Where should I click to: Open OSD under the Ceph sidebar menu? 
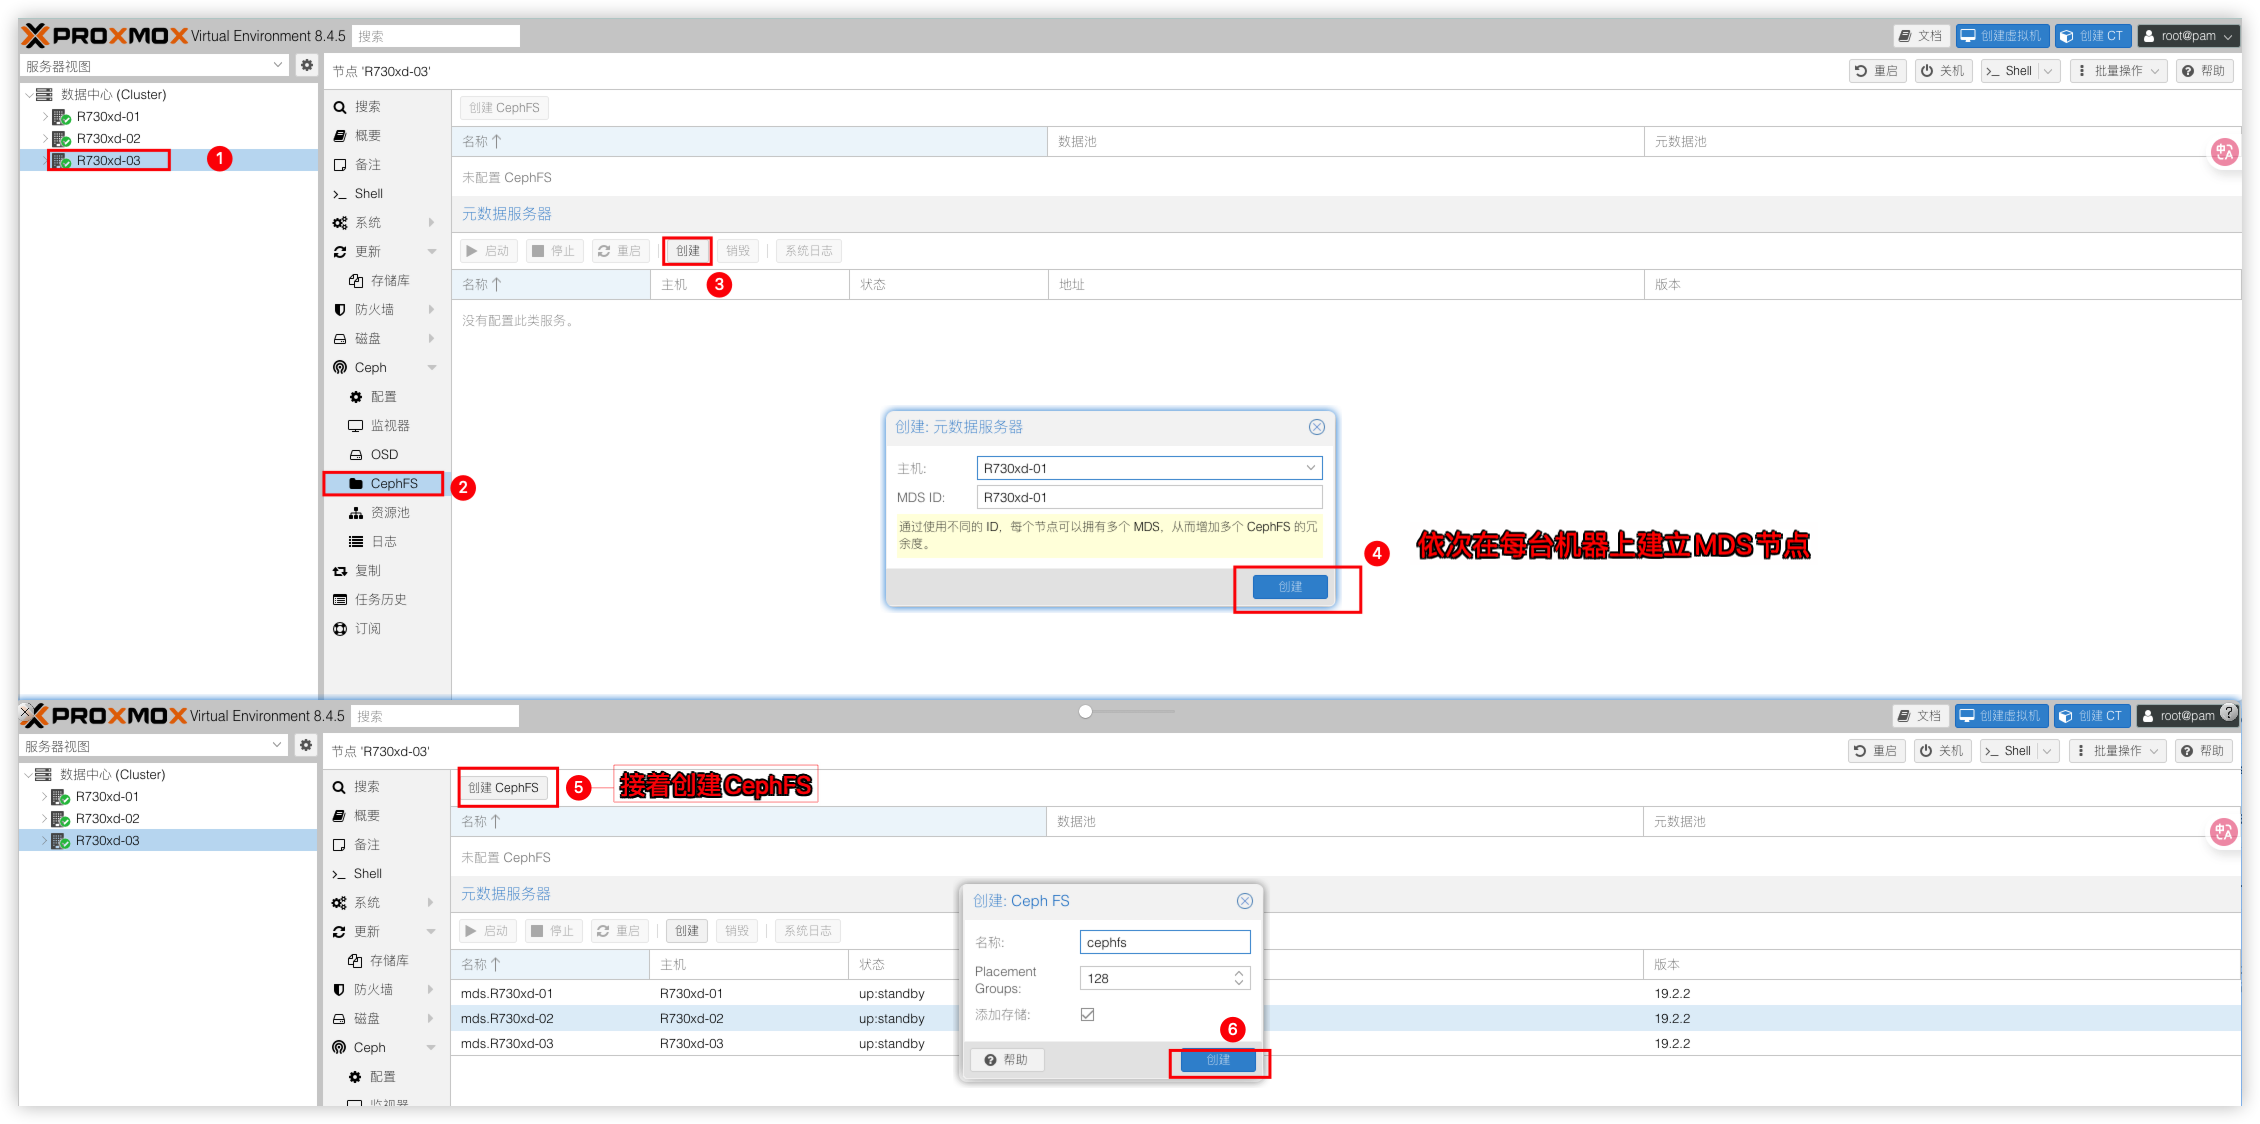click(385, 455)
